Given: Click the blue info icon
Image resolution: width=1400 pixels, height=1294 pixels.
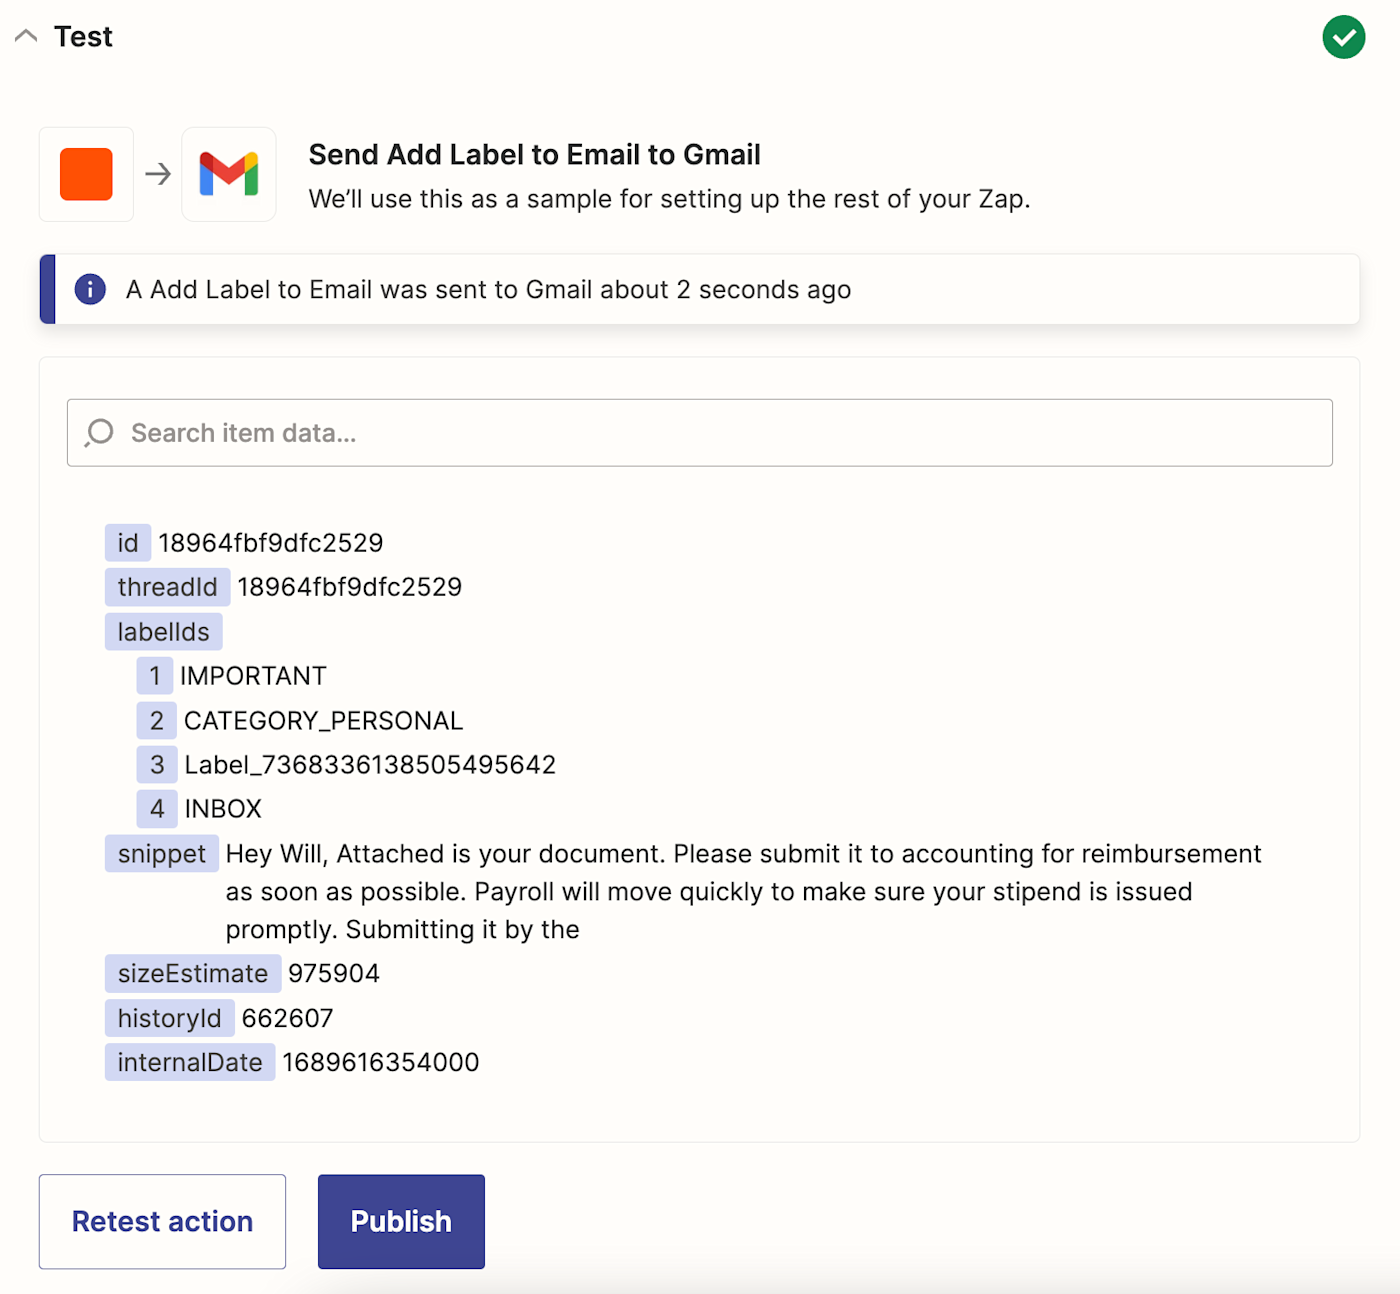Looking at the screenshot, I should click(90, 290).
